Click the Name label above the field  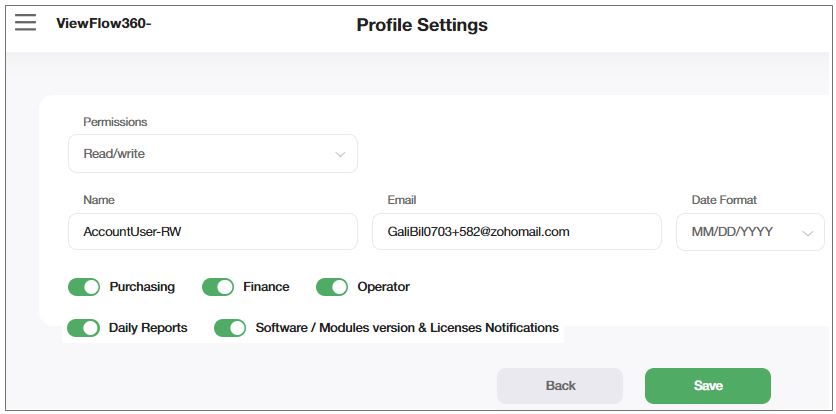99,200
